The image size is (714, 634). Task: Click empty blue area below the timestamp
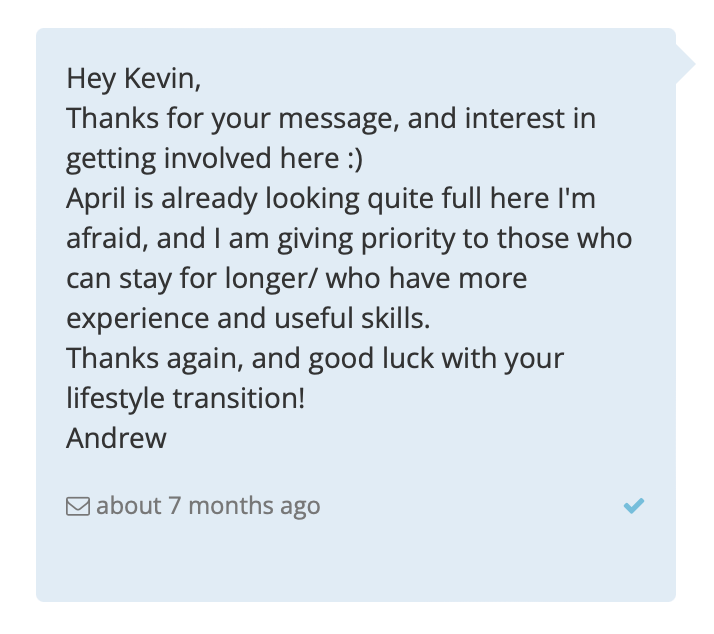click(x=355, y=562)
